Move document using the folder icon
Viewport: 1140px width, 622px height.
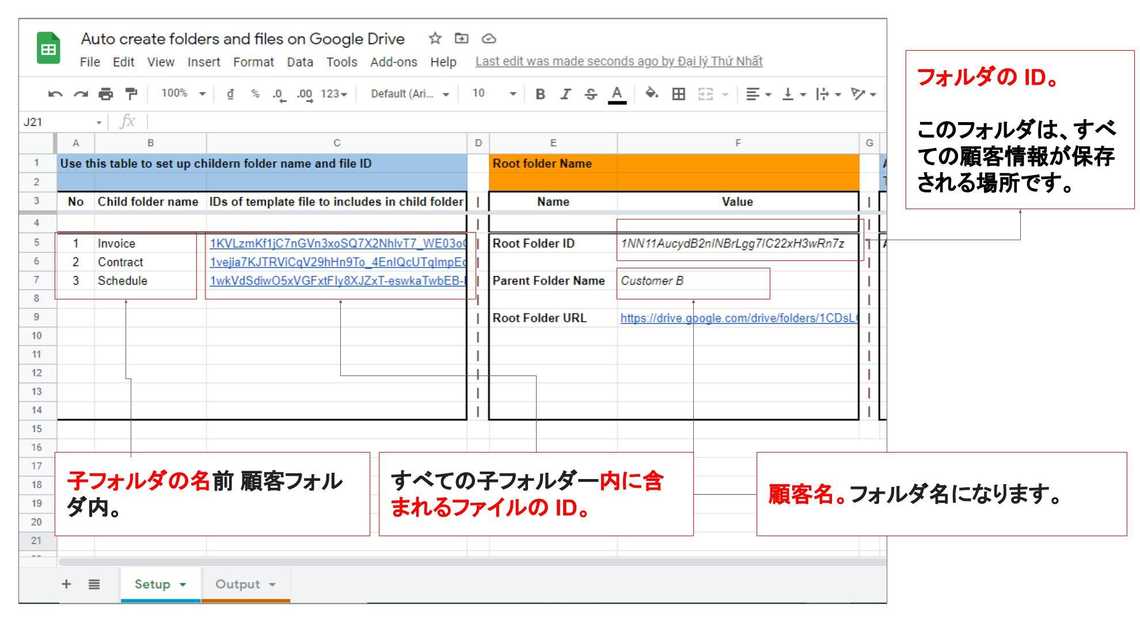click(462, 39)
